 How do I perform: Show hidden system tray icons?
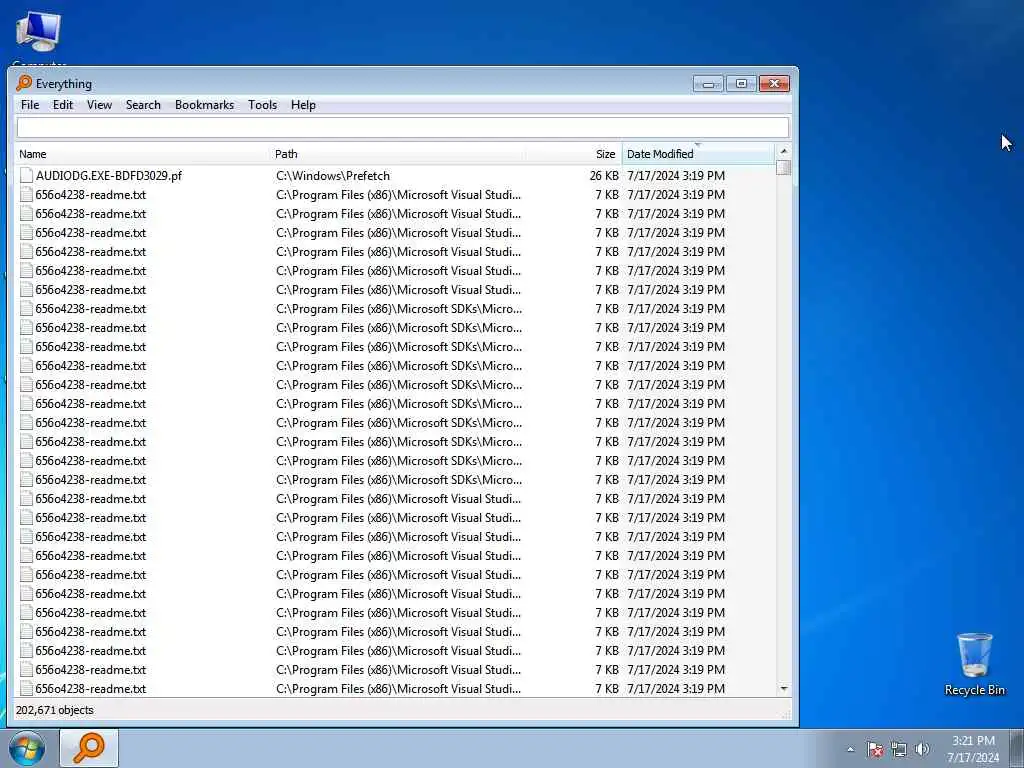pos(850,749)
